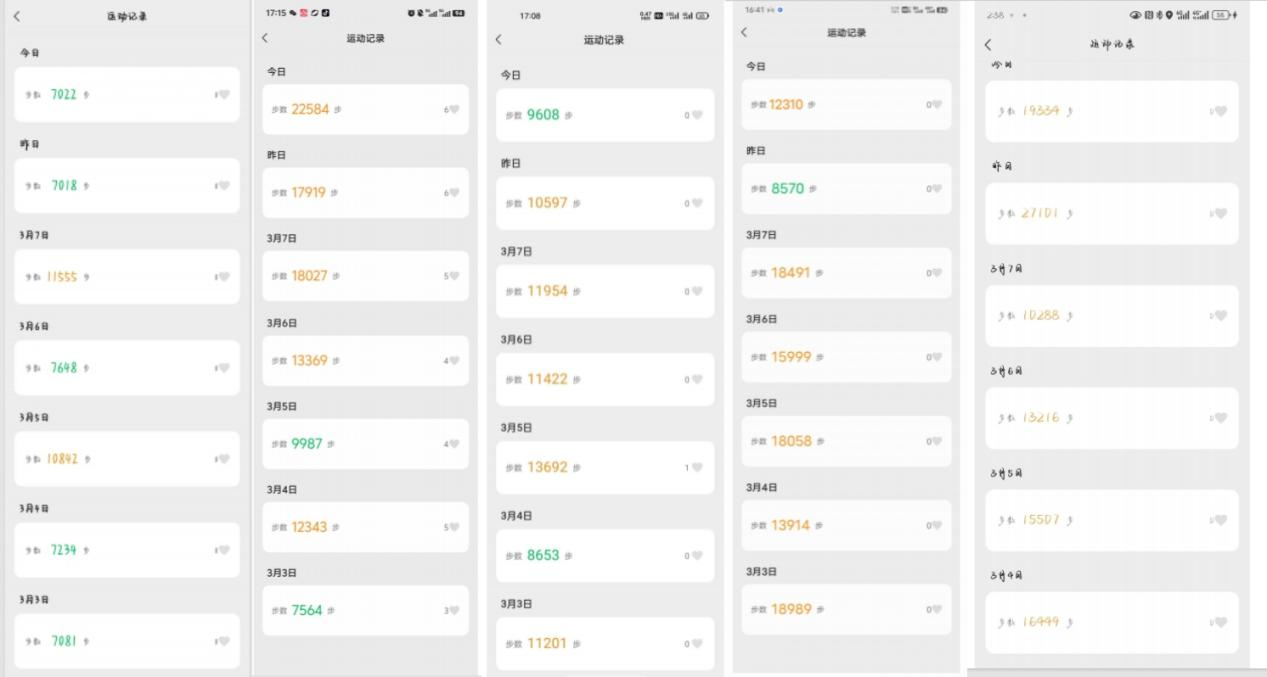Viewport: 1267px width, 677px height.
Task: Click the heart icon beside 7022 steps
Action: (224, 95)
